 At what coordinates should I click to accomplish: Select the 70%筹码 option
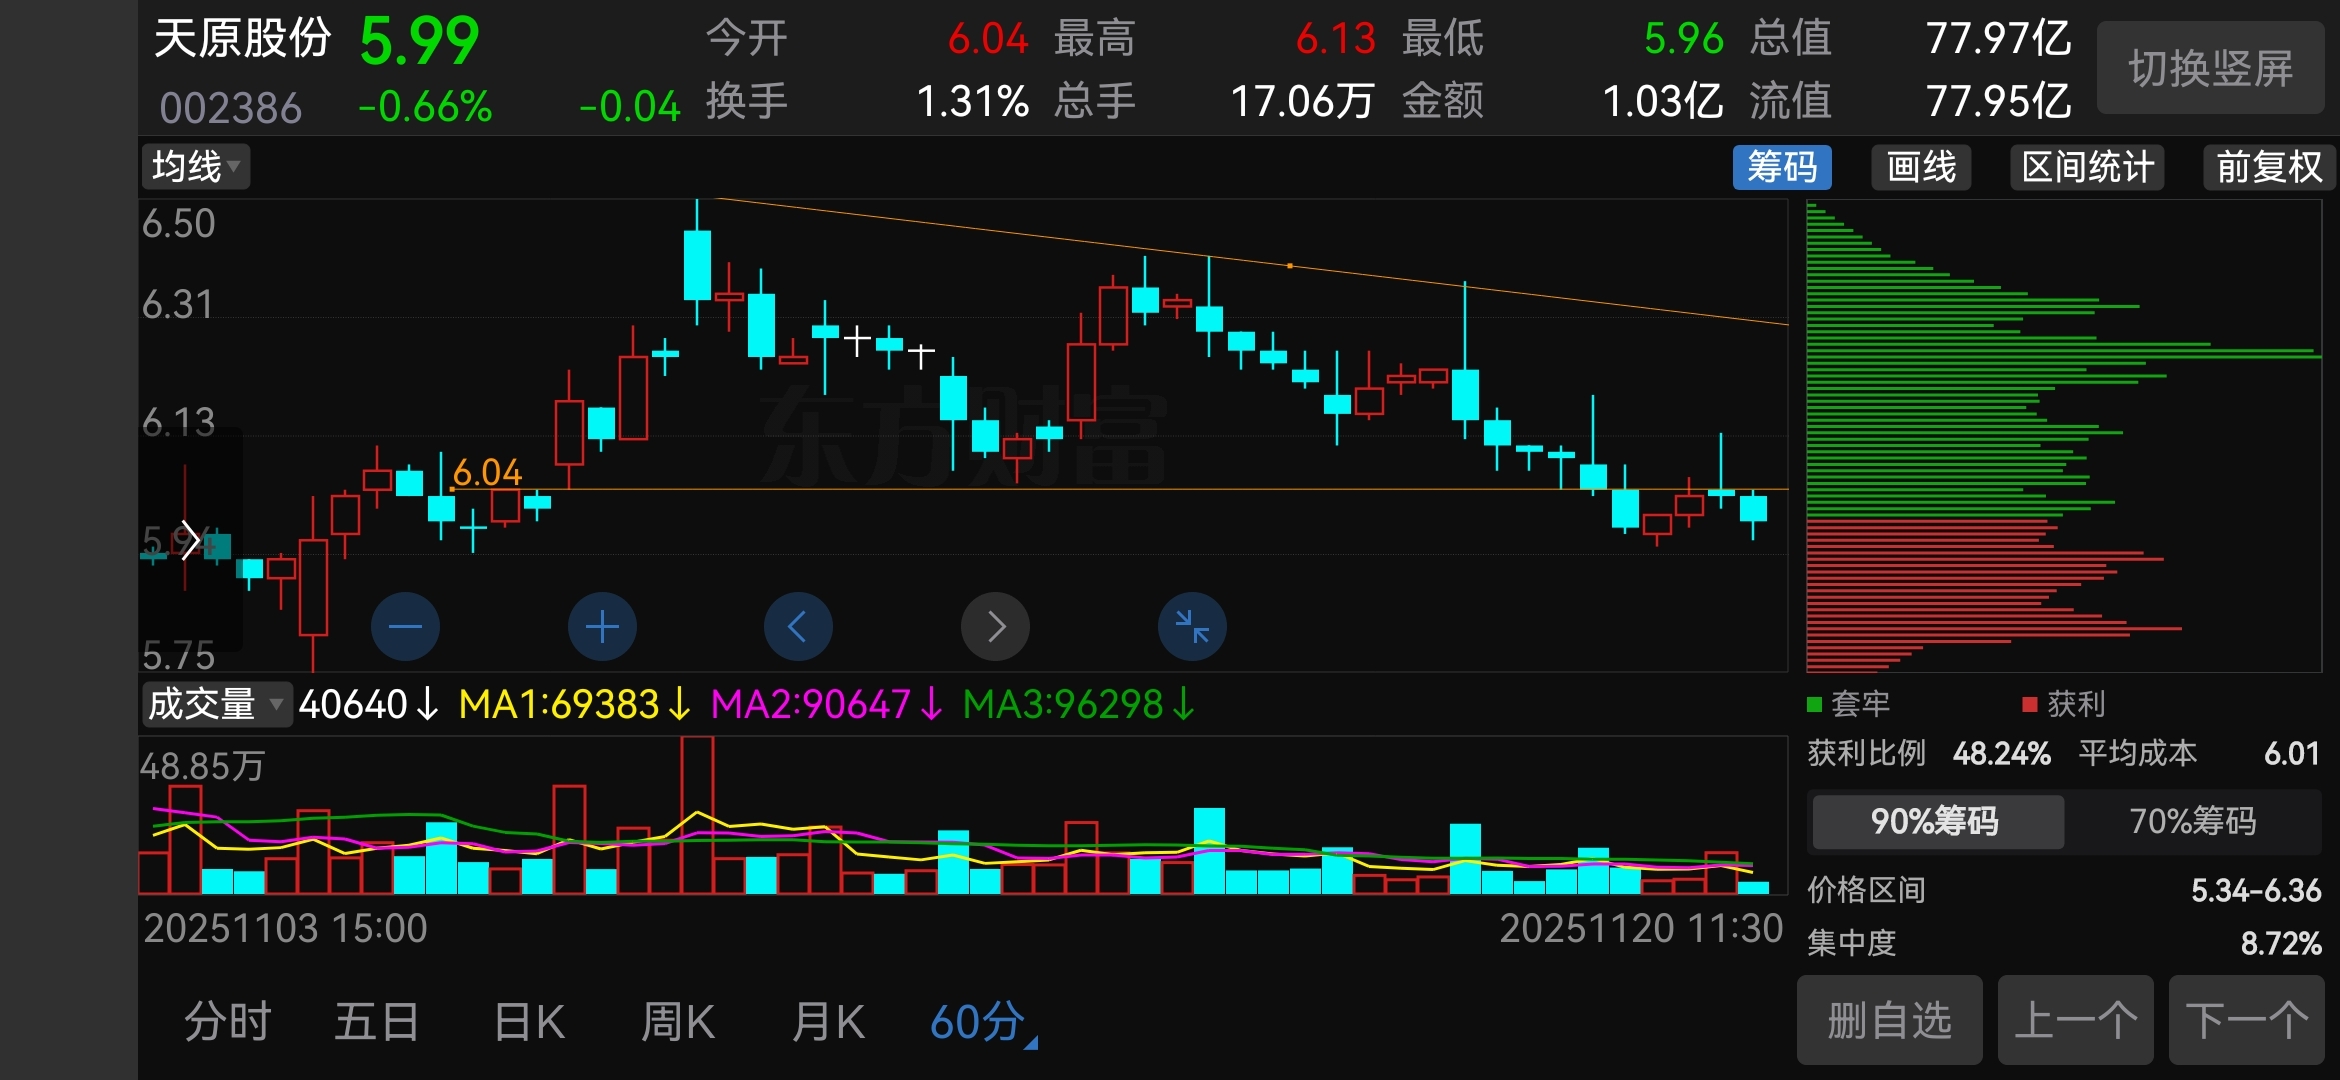(x=2192, y=821)
